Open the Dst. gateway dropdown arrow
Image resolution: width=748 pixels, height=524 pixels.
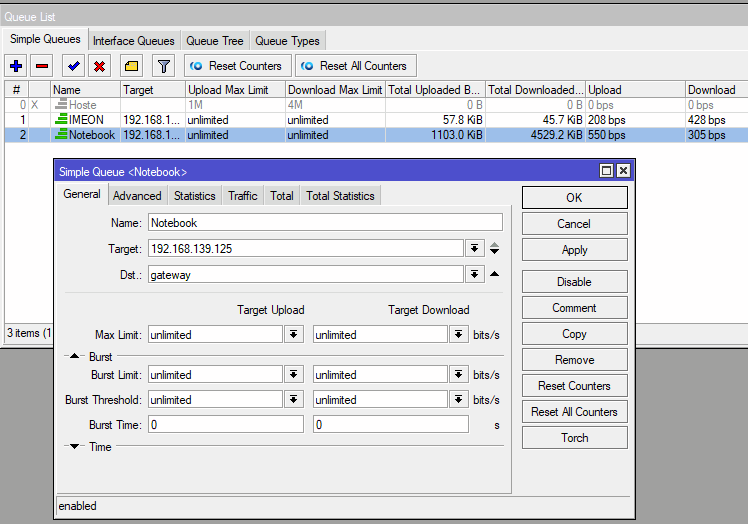click(x=474, y=274)
